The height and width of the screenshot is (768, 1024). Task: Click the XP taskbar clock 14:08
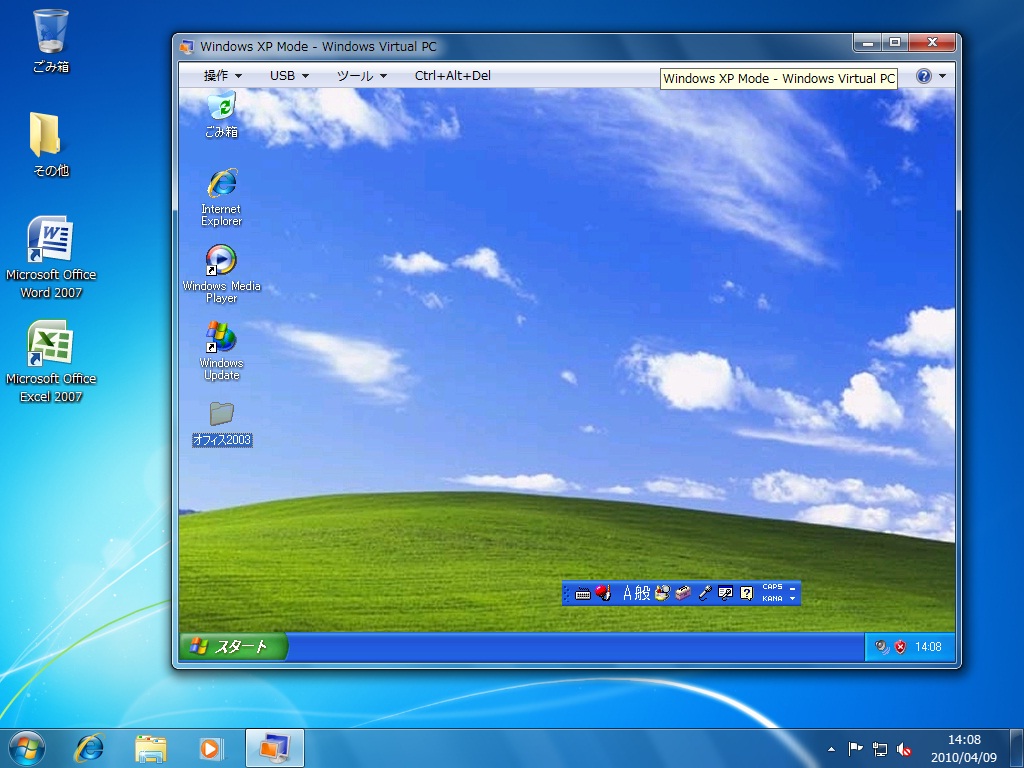[x=928, y=647]
